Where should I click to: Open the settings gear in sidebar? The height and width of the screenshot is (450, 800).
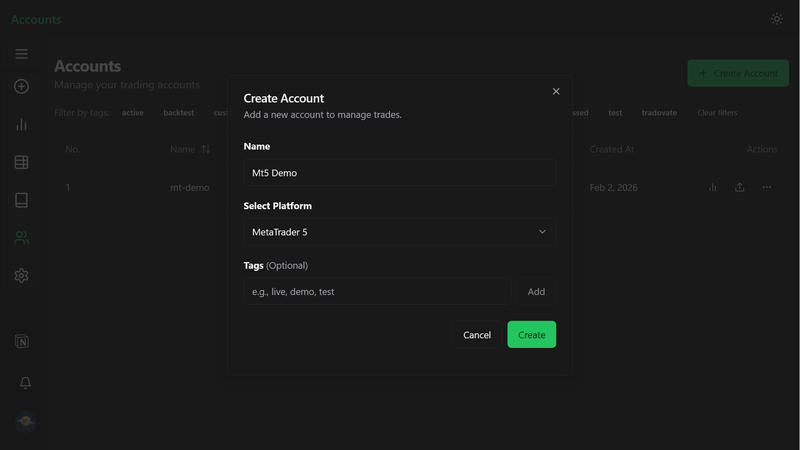coord(21,276)
